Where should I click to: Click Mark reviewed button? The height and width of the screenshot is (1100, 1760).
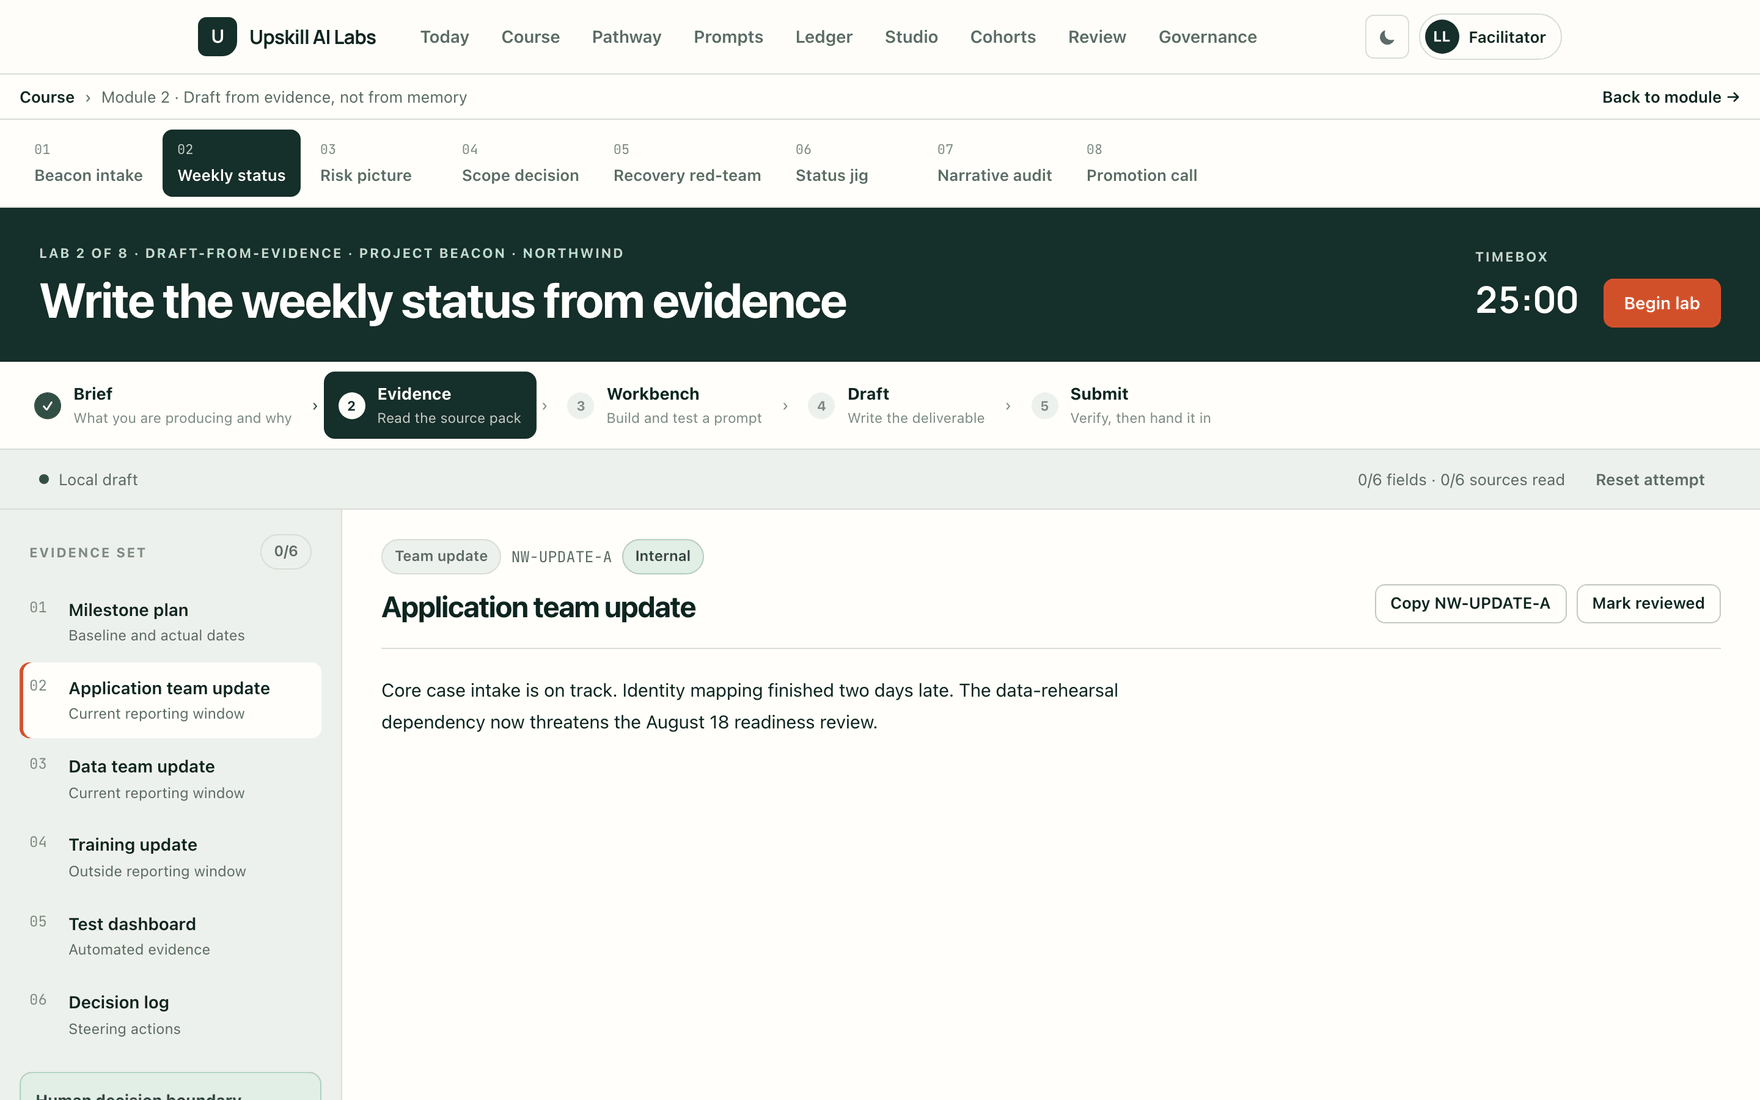pyautogui.click(x=1648, y=603)
